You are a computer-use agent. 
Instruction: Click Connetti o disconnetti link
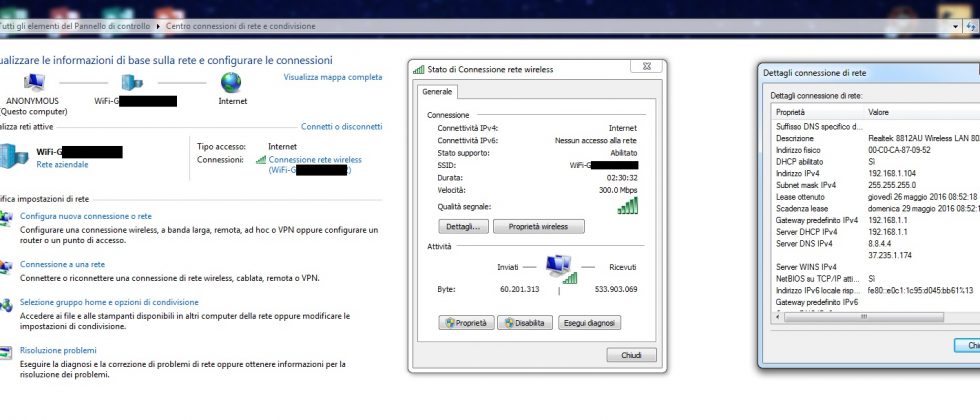pos(341,126)
